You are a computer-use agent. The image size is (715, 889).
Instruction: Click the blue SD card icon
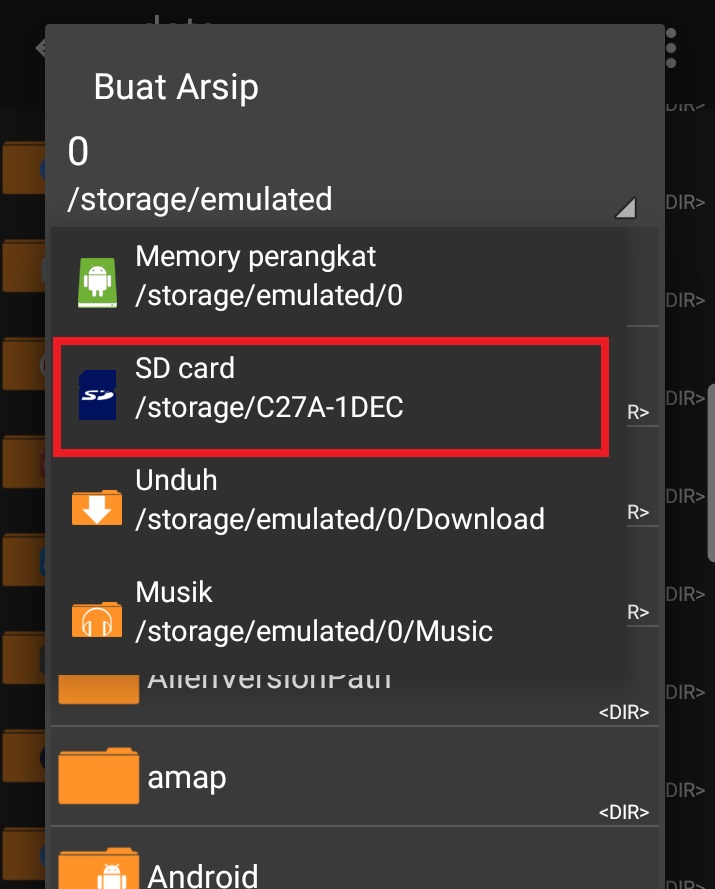point(97,395)
